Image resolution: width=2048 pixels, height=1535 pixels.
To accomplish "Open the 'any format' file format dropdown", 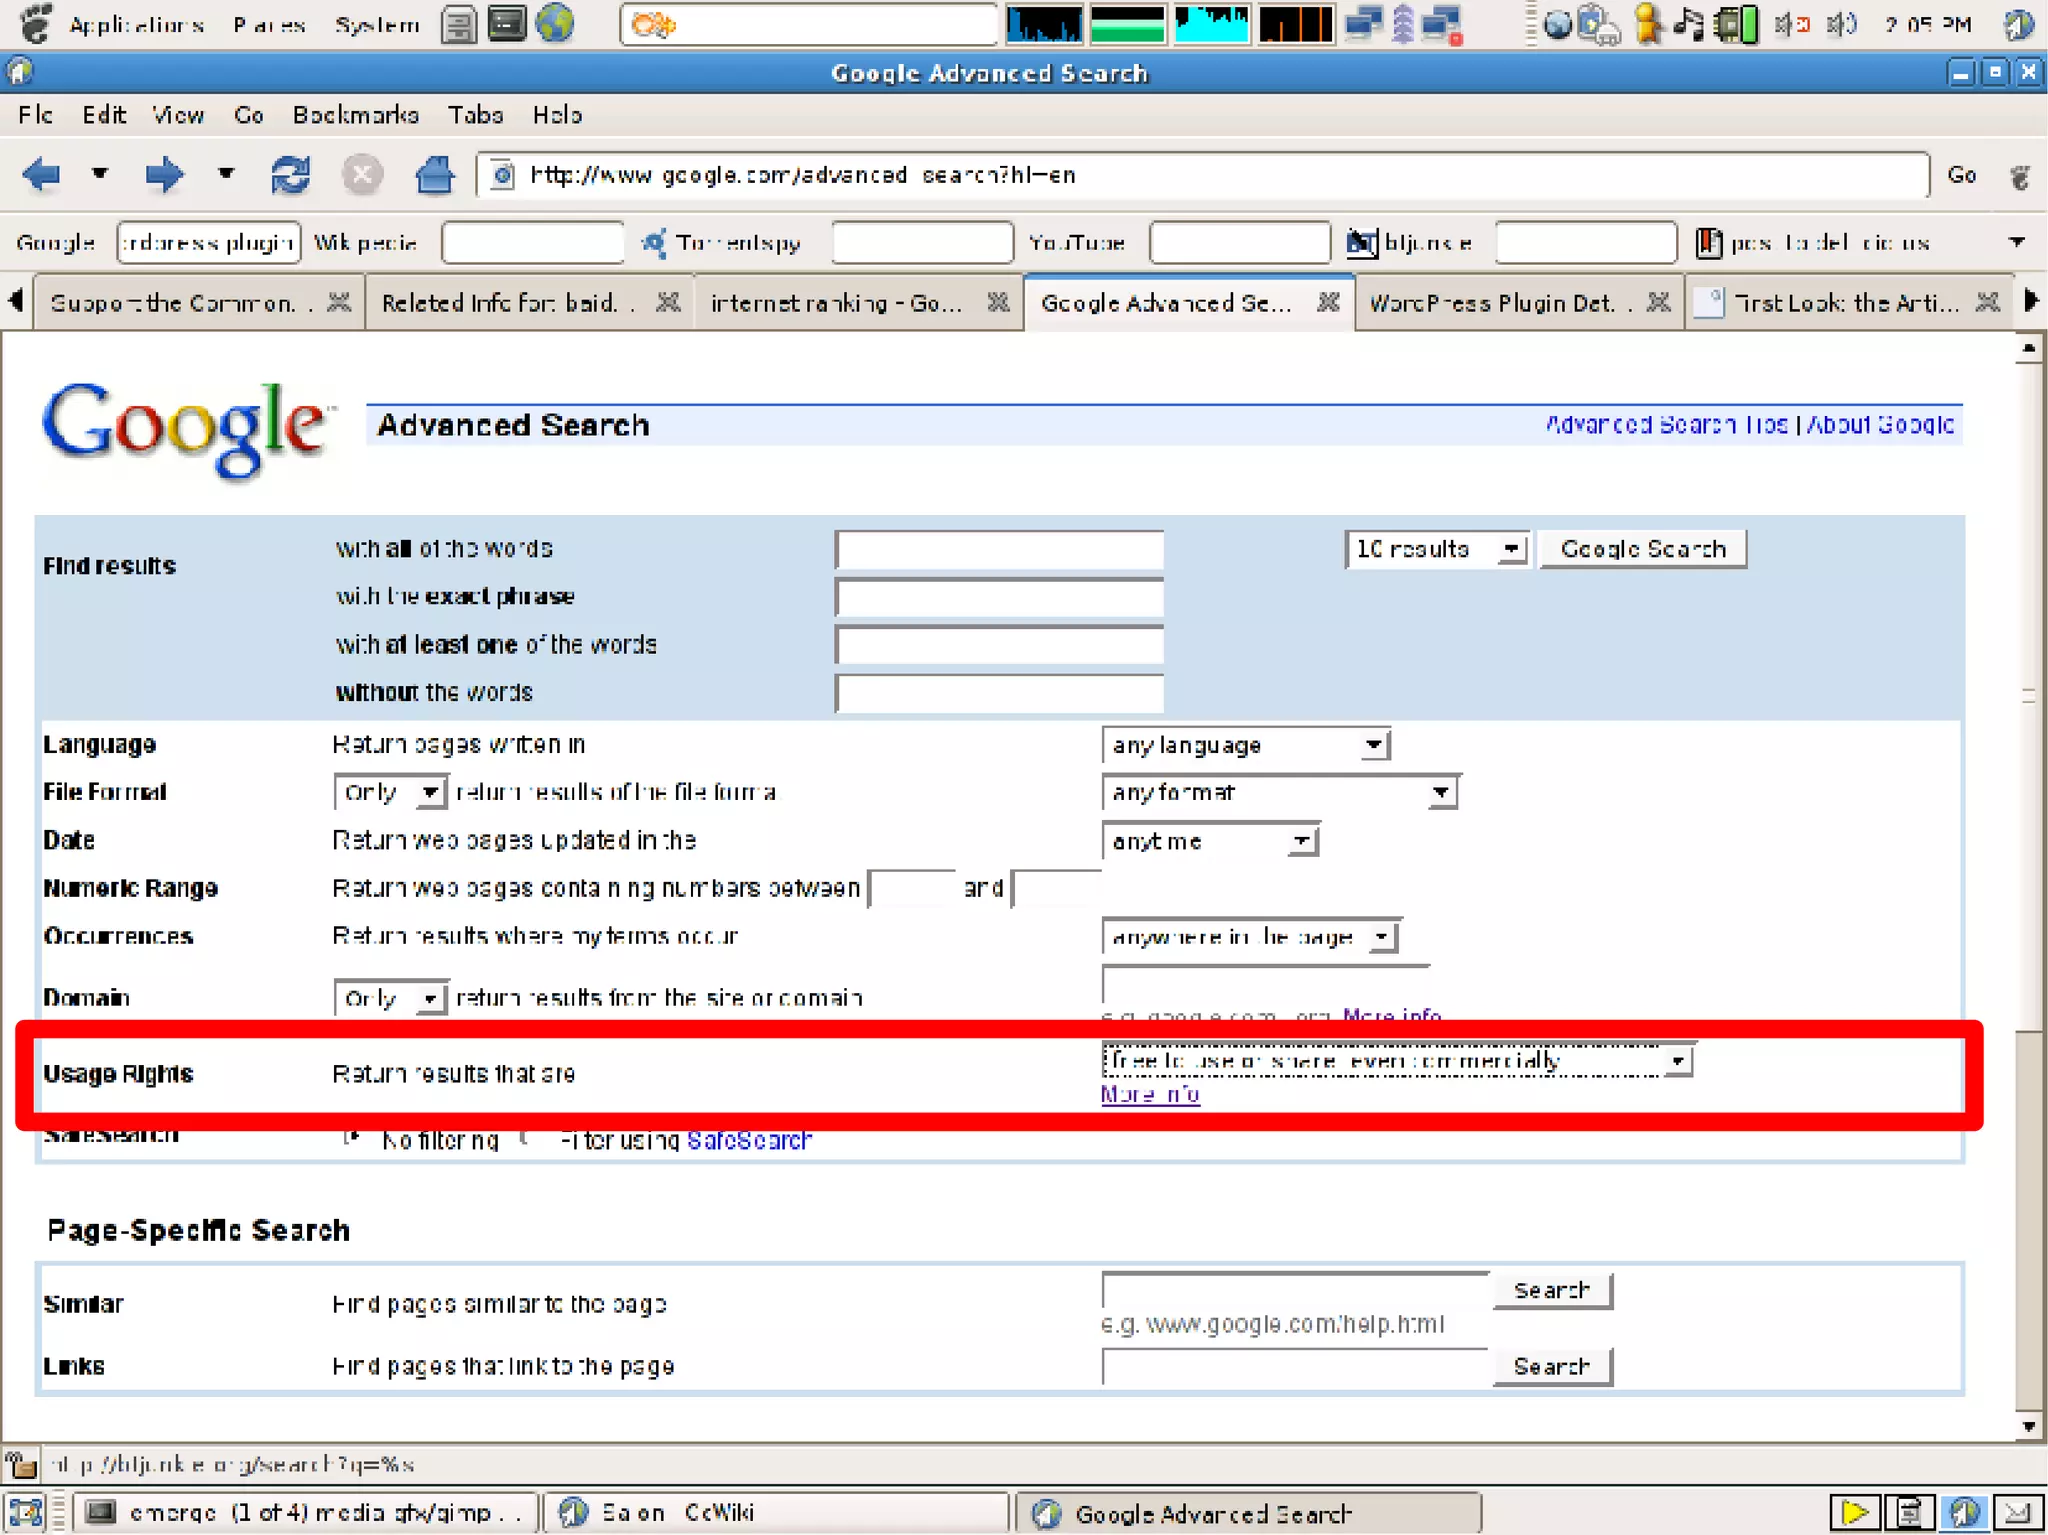I will tap(1279, 793).
